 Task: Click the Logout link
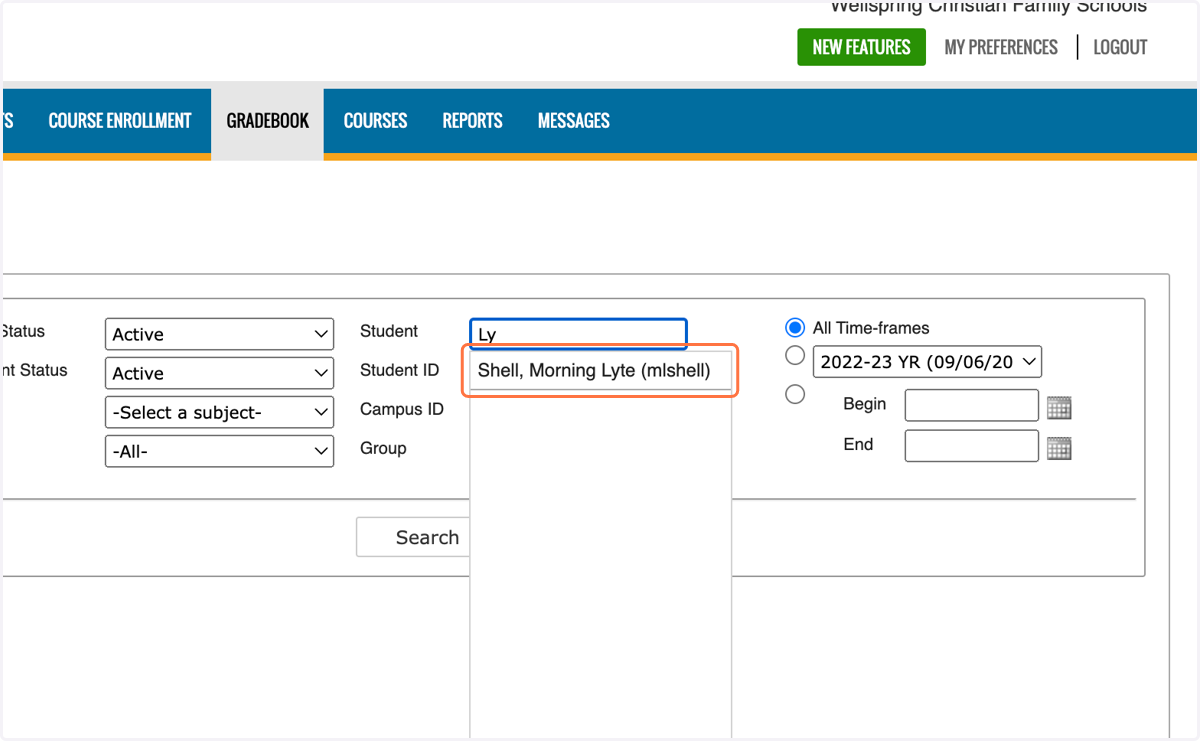[1120, 47]
